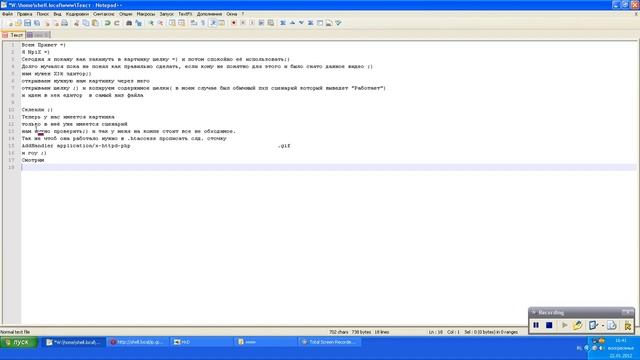Print the document using the printer icon
The width and height of the screenshot is (640, 360).
pyautogui.click(x=64, y=23)
